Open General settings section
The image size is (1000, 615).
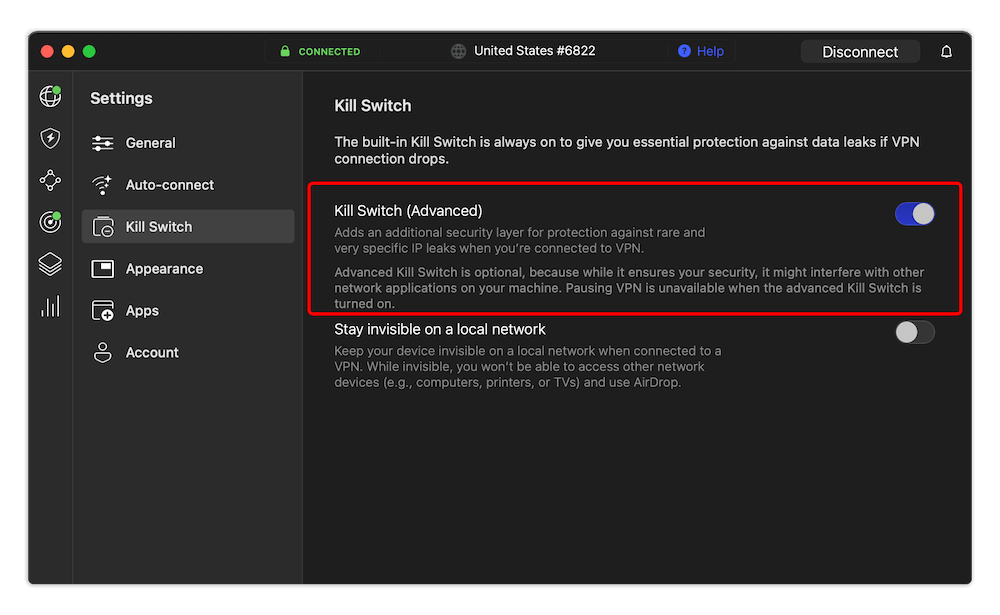click(x=188, y=143)
